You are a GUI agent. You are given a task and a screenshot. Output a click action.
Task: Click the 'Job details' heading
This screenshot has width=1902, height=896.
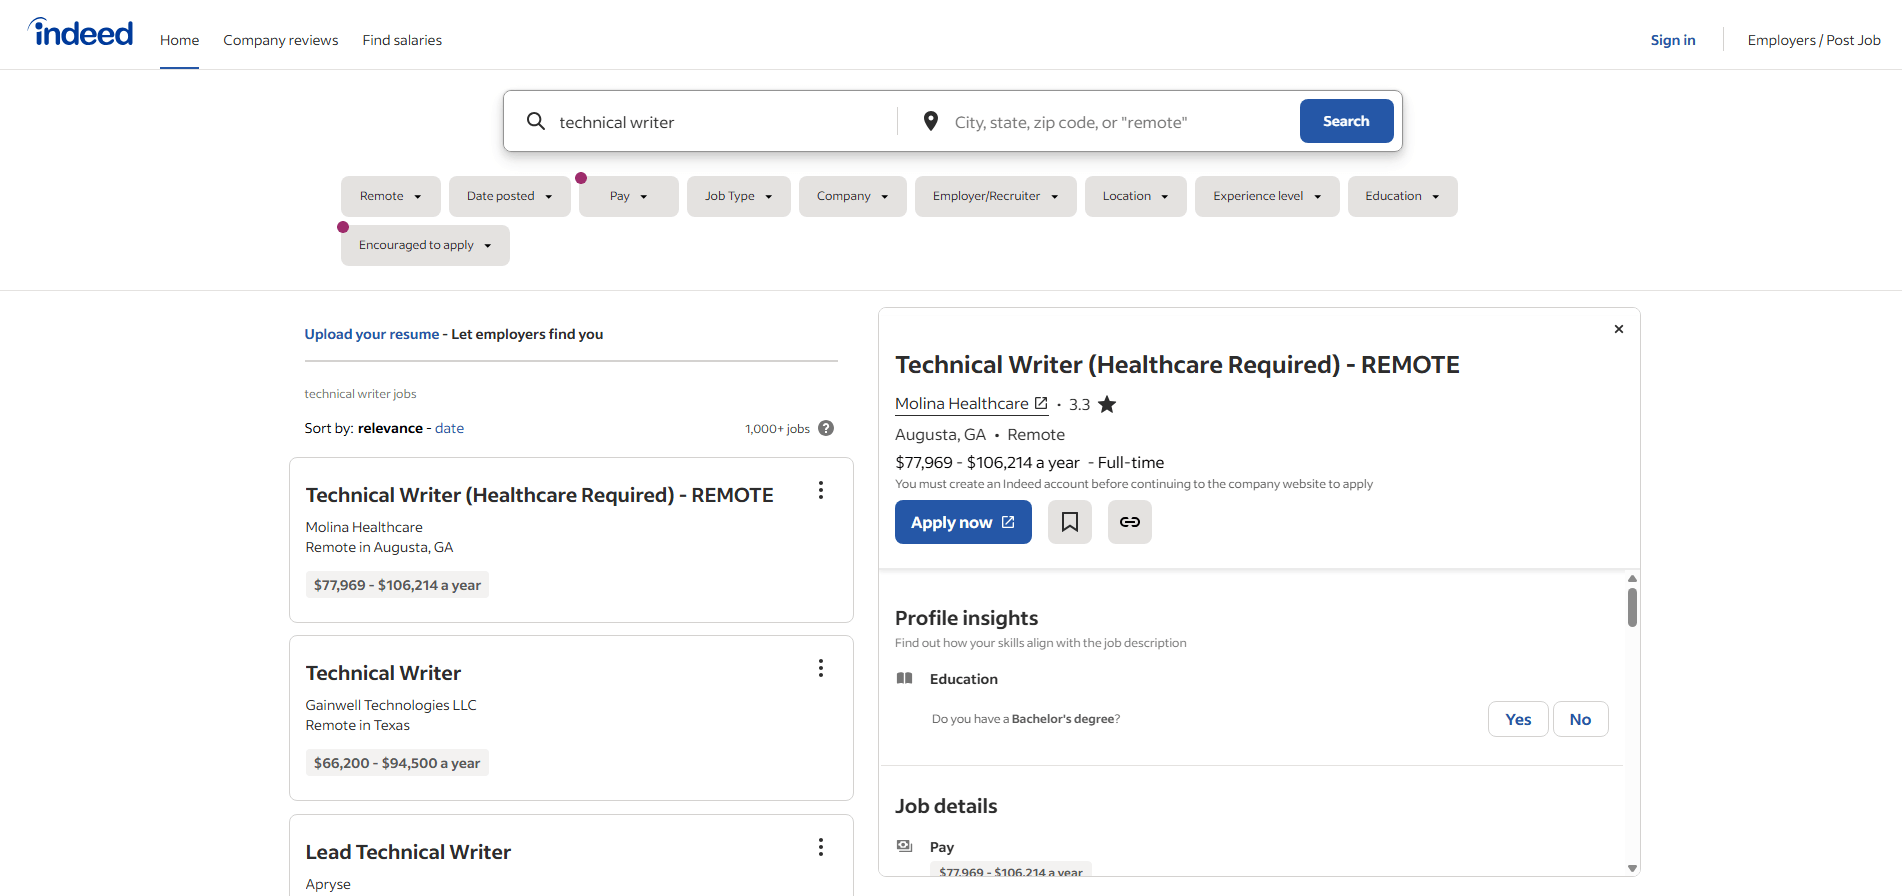(x=946, y=806)
